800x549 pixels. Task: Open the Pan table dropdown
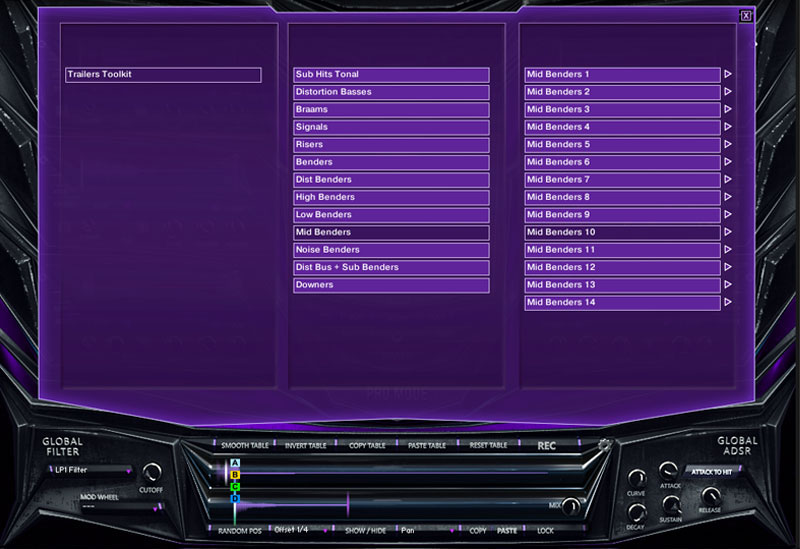[x=427, y=531]
